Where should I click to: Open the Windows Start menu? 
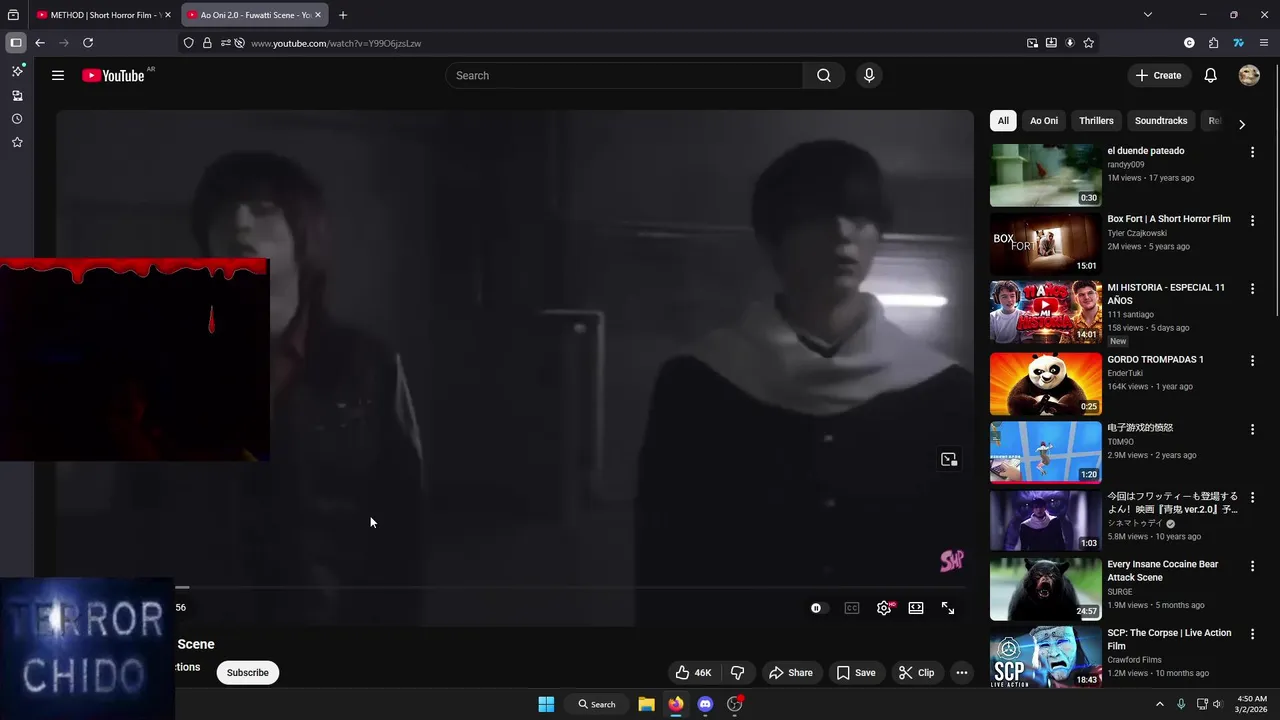pos(546,704)
